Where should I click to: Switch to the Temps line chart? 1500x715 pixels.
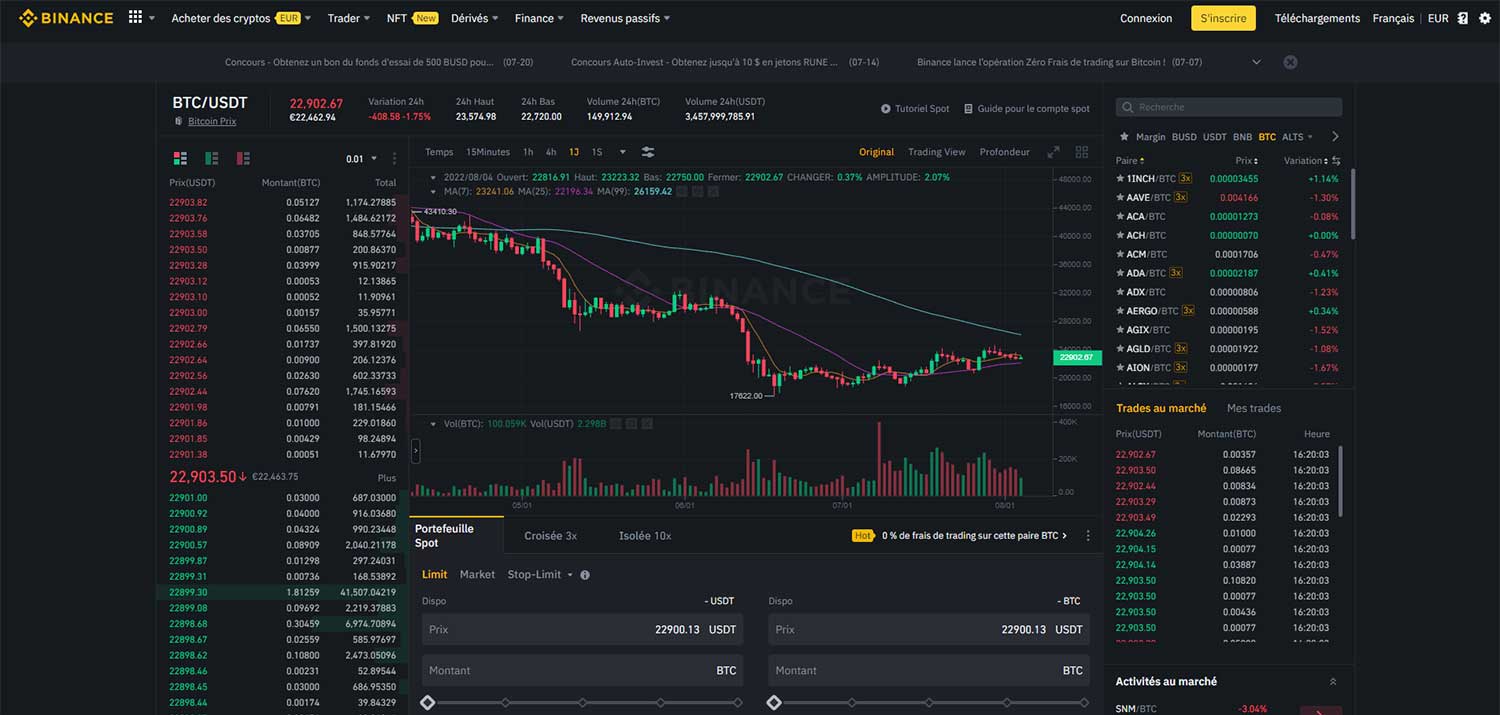tap(439, 152)
